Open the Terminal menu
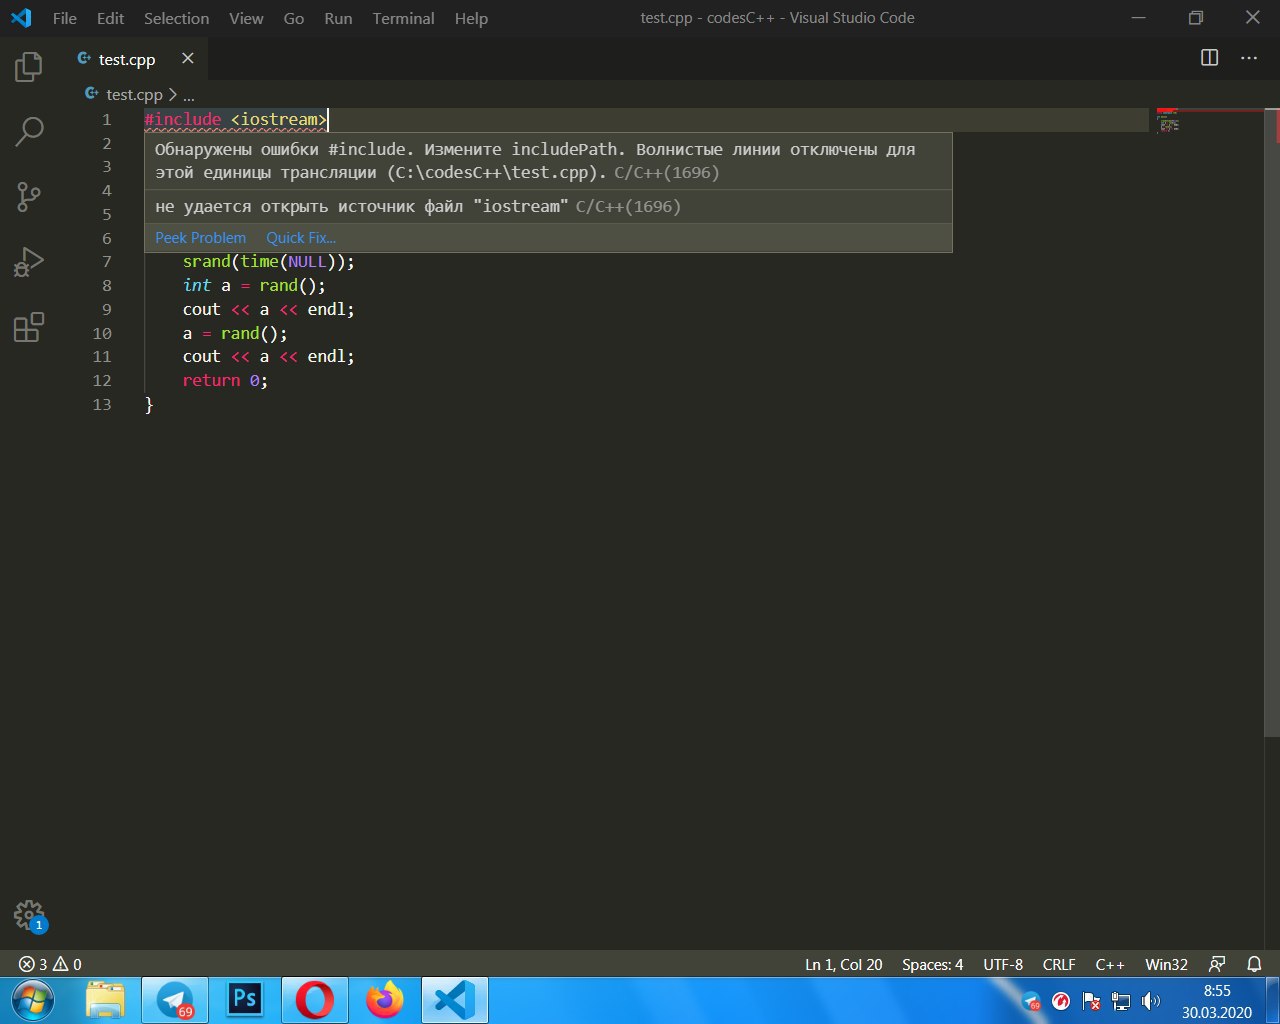The width and height of the screenshot is (1280, 1024). pos(403,18)
